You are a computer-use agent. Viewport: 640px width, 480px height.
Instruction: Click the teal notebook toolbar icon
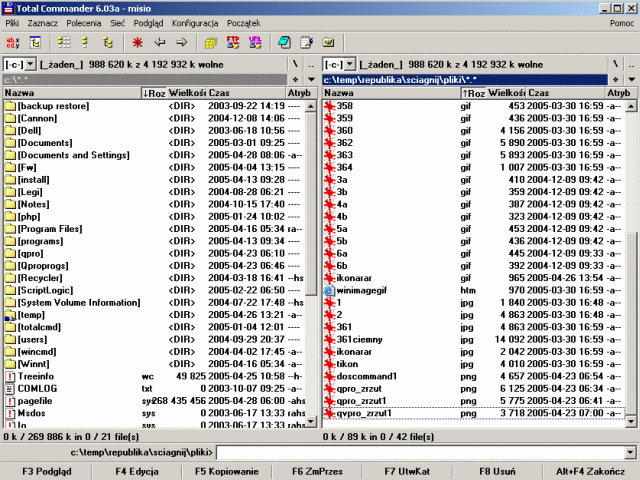[284, 42]
